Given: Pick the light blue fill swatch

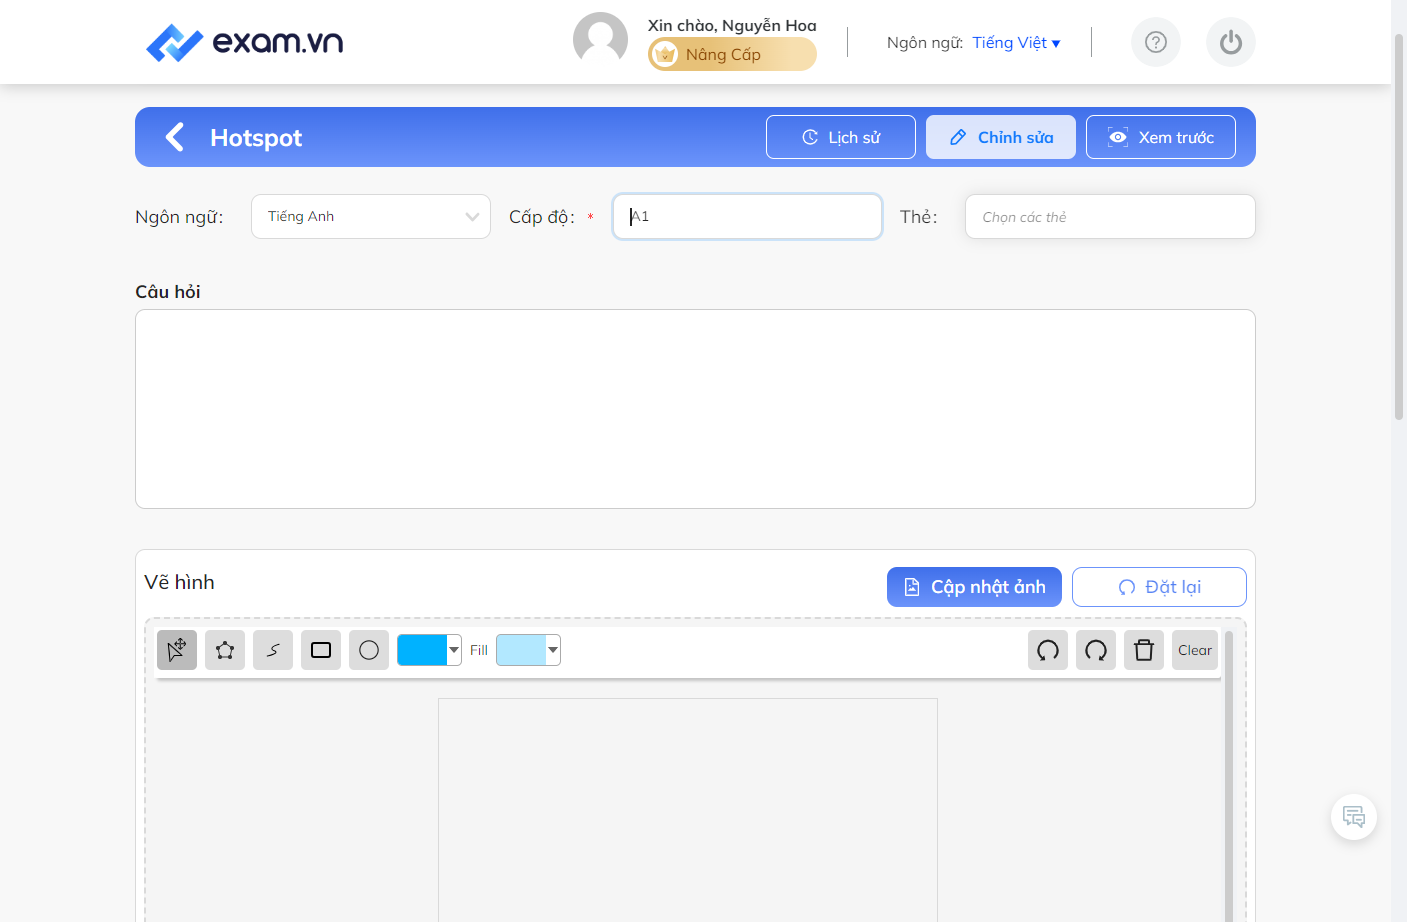Looking at the screenshot, I should [x=521, y=650].
